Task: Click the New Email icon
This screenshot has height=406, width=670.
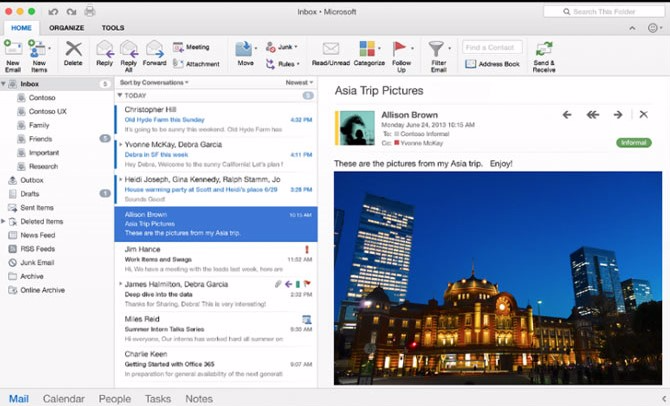Action: pyautogui.click(x=13, y=50)
